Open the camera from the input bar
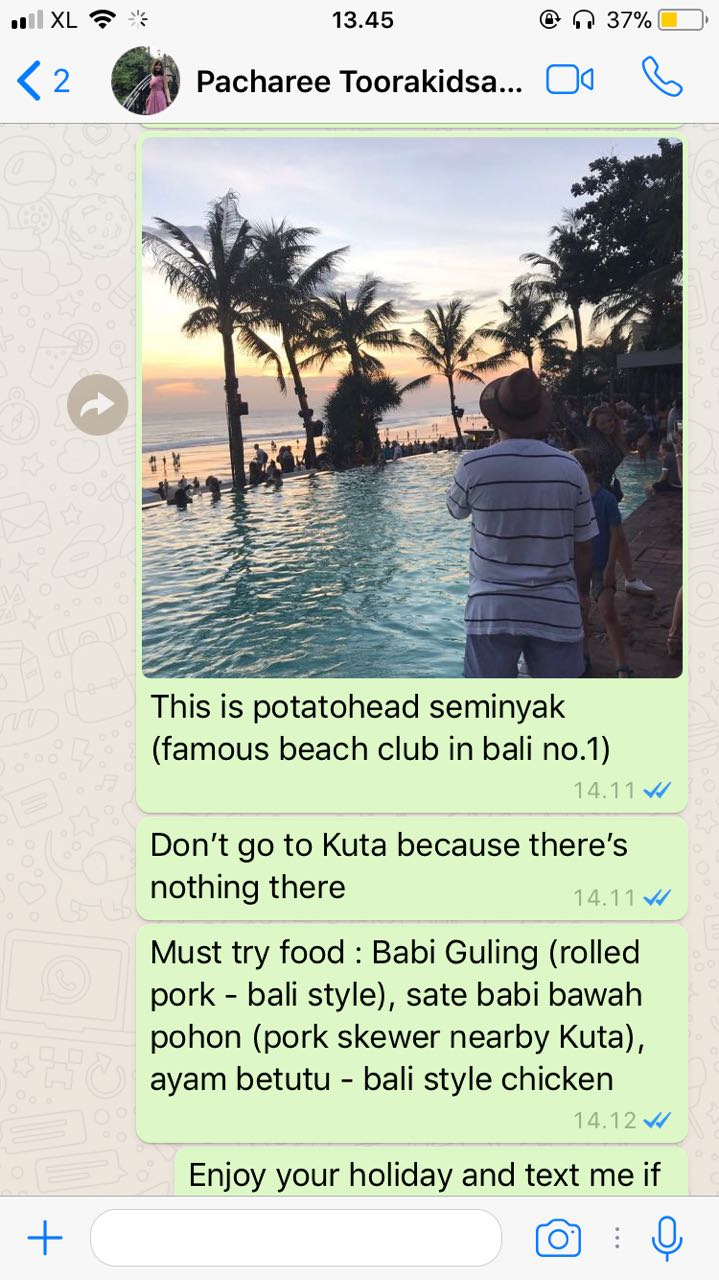Screen dimensions: 719x1280 558,1239
